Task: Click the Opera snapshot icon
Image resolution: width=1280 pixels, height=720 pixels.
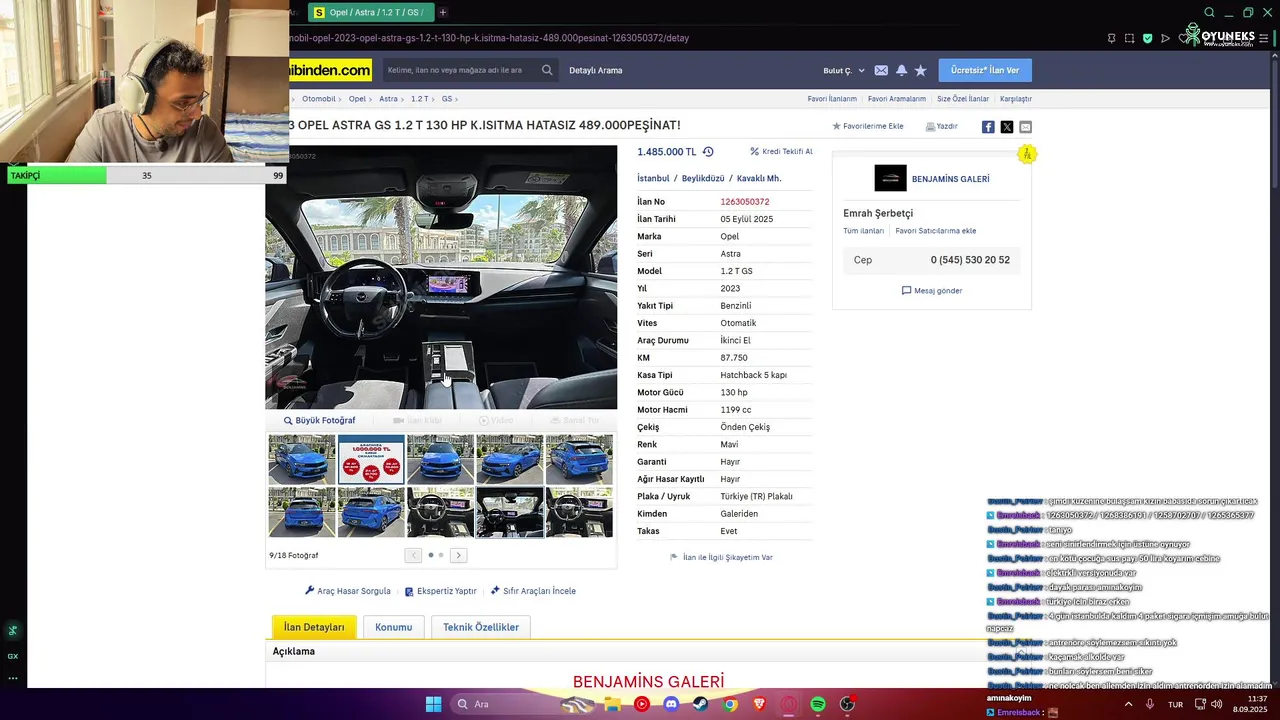Action: 1129,38
